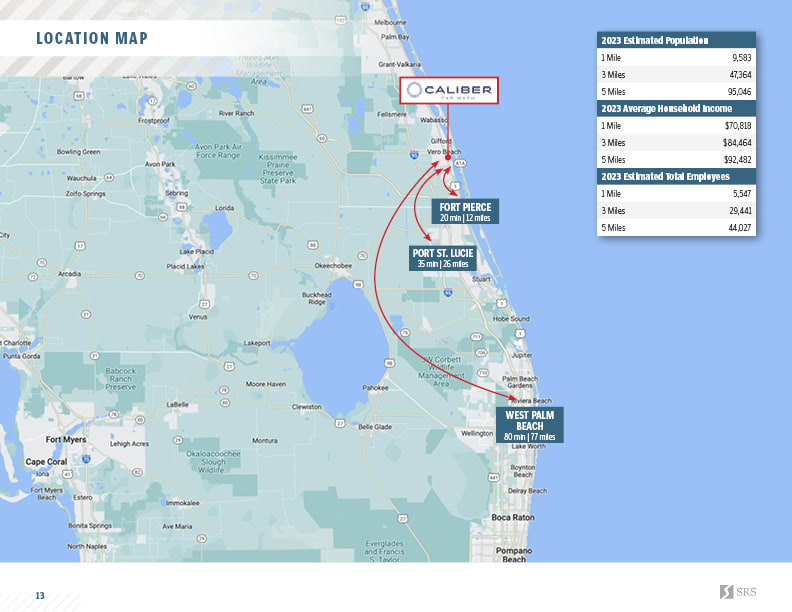Click the Cape Coral map label
792x612 pixels.
tap(46, 462)
